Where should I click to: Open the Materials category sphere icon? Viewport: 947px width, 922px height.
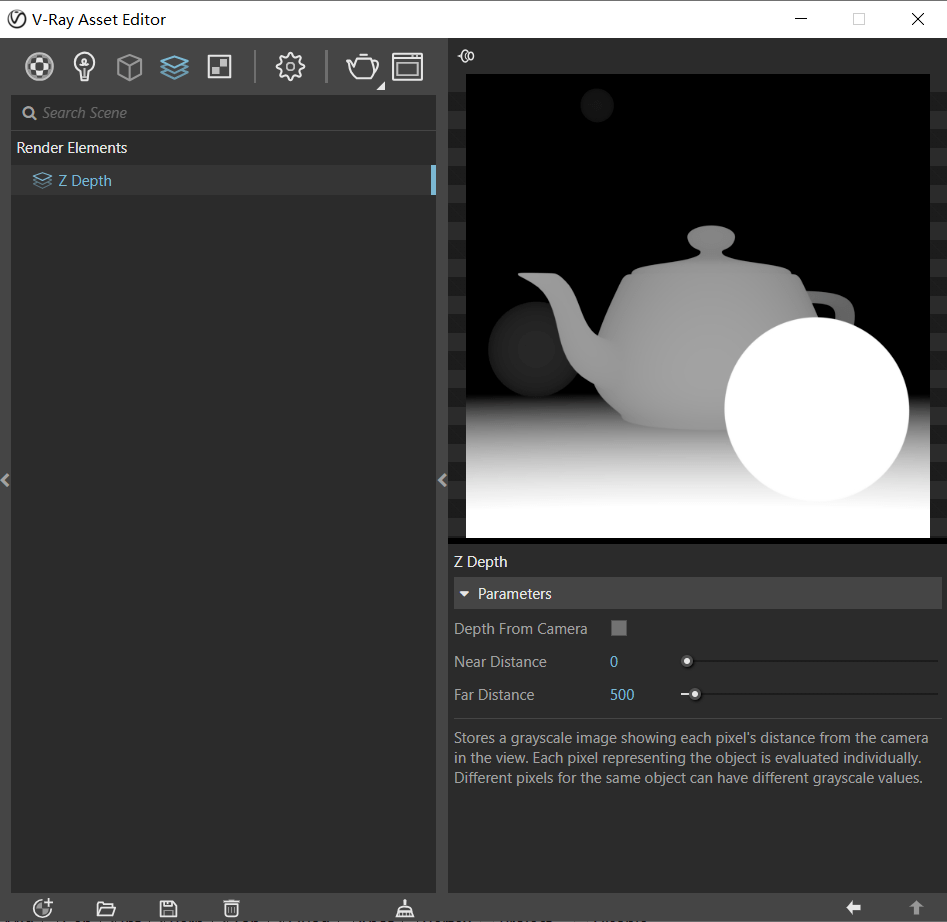39,67
